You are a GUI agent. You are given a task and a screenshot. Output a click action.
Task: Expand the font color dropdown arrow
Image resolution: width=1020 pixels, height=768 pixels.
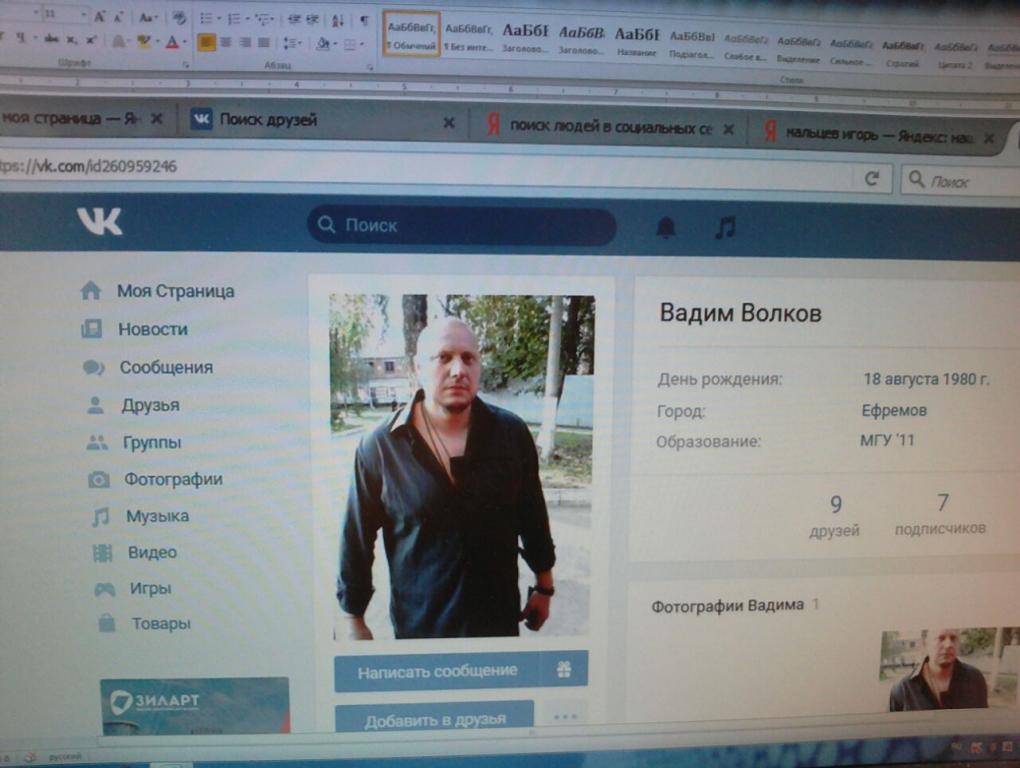pyautogui.click(x=185, y=42)
